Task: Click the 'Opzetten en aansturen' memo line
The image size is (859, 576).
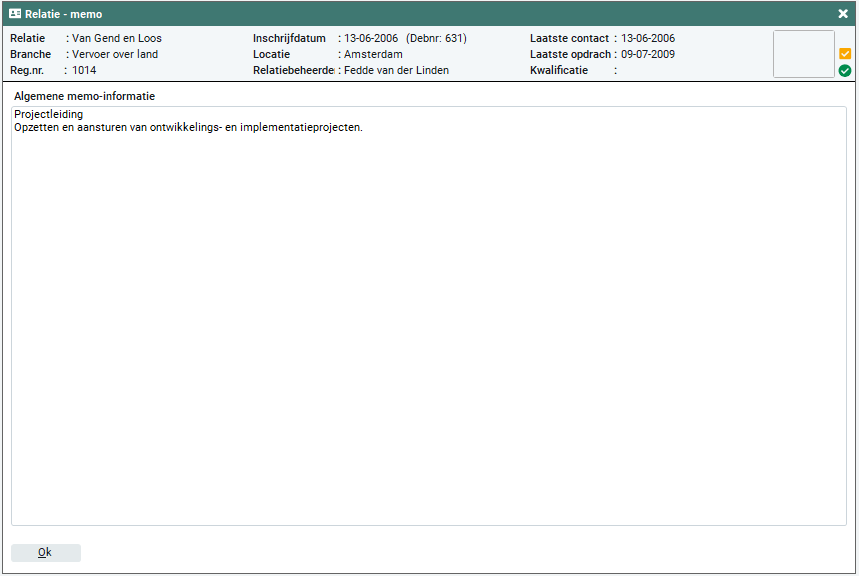Action: [x=188, y=128]
